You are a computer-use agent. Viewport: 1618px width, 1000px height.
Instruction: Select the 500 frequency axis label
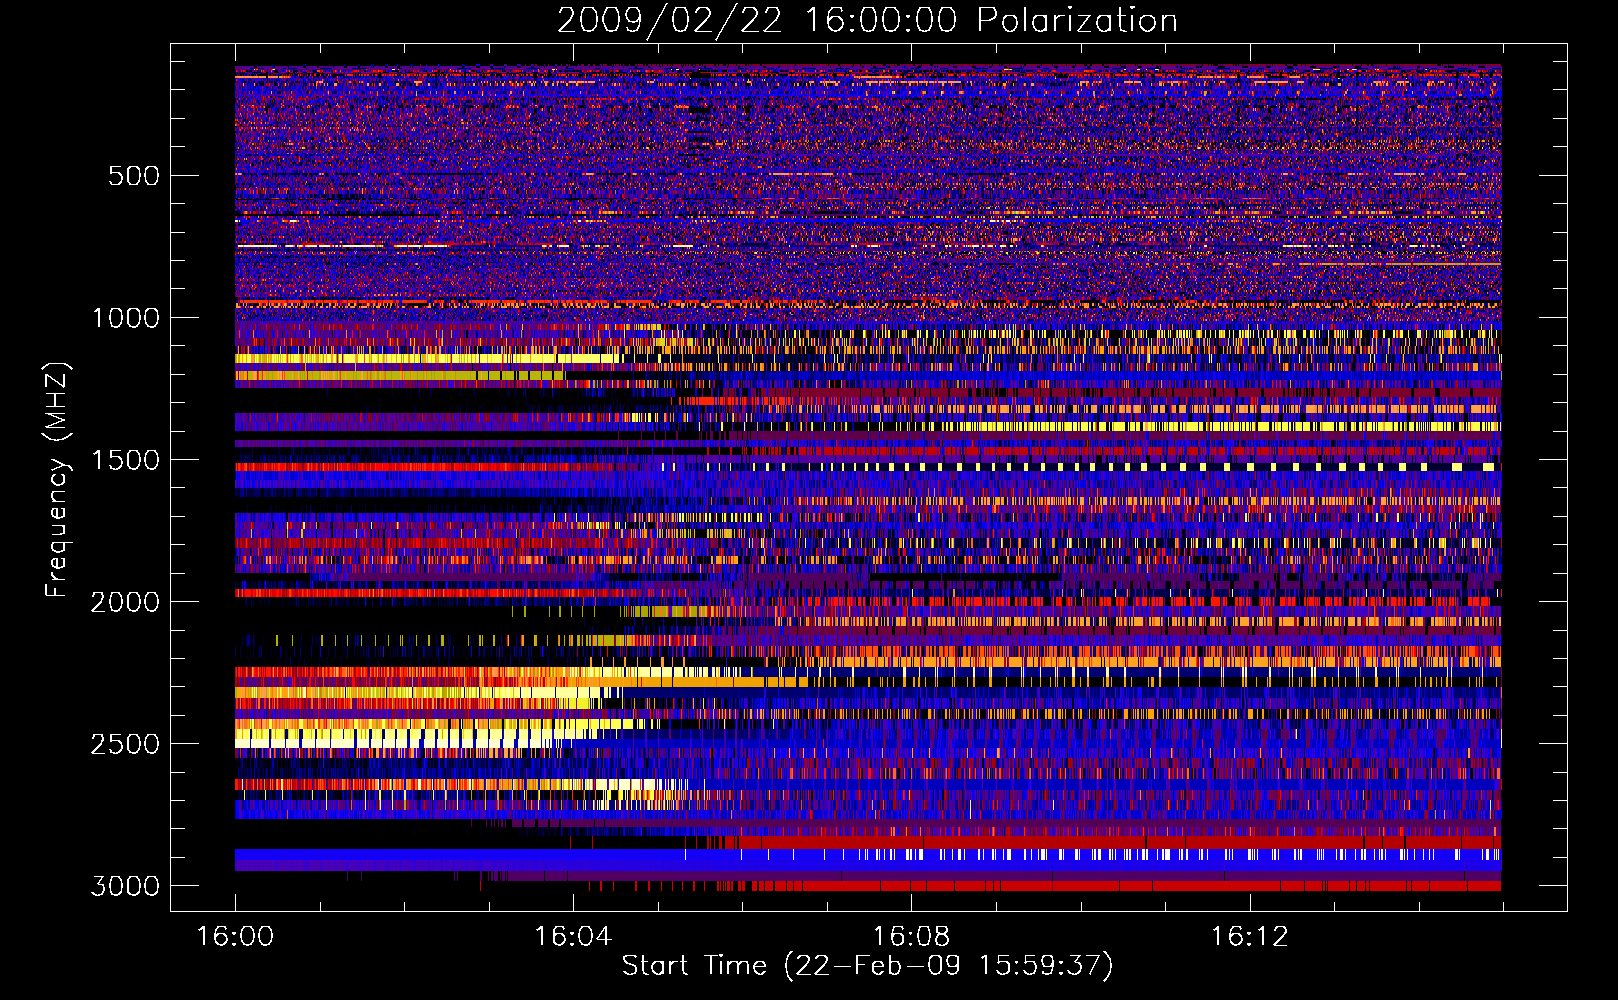tap(134, 176)
